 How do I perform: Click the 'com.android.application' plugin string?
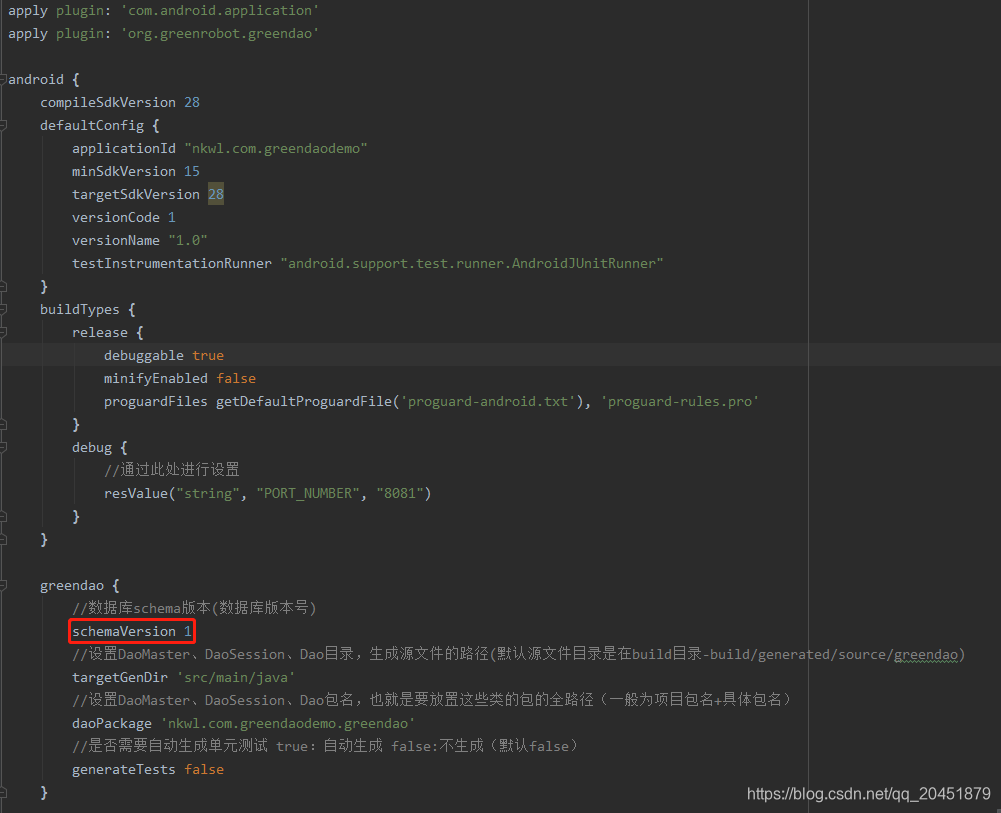[x=220, y=10]
